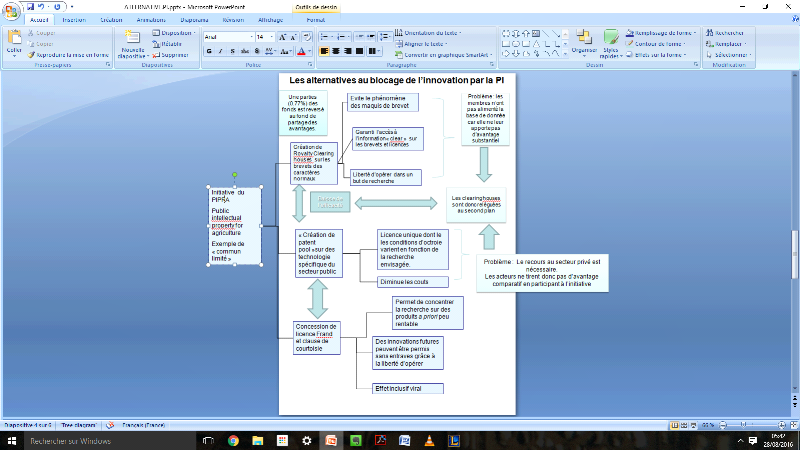Click the font color swatch (red A)
This screenshot has height=450, width=800.
click(x=301, y=50)
